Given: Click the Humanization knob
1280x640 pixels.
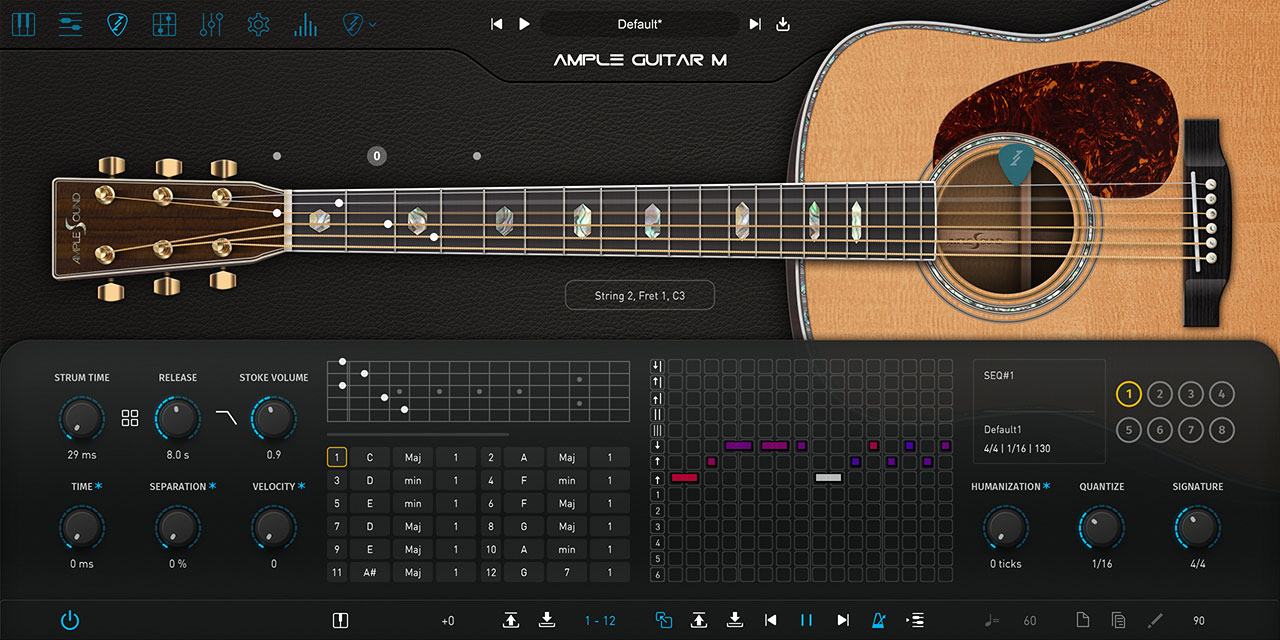Looking at the screenshot, I should coord(1005,527).
